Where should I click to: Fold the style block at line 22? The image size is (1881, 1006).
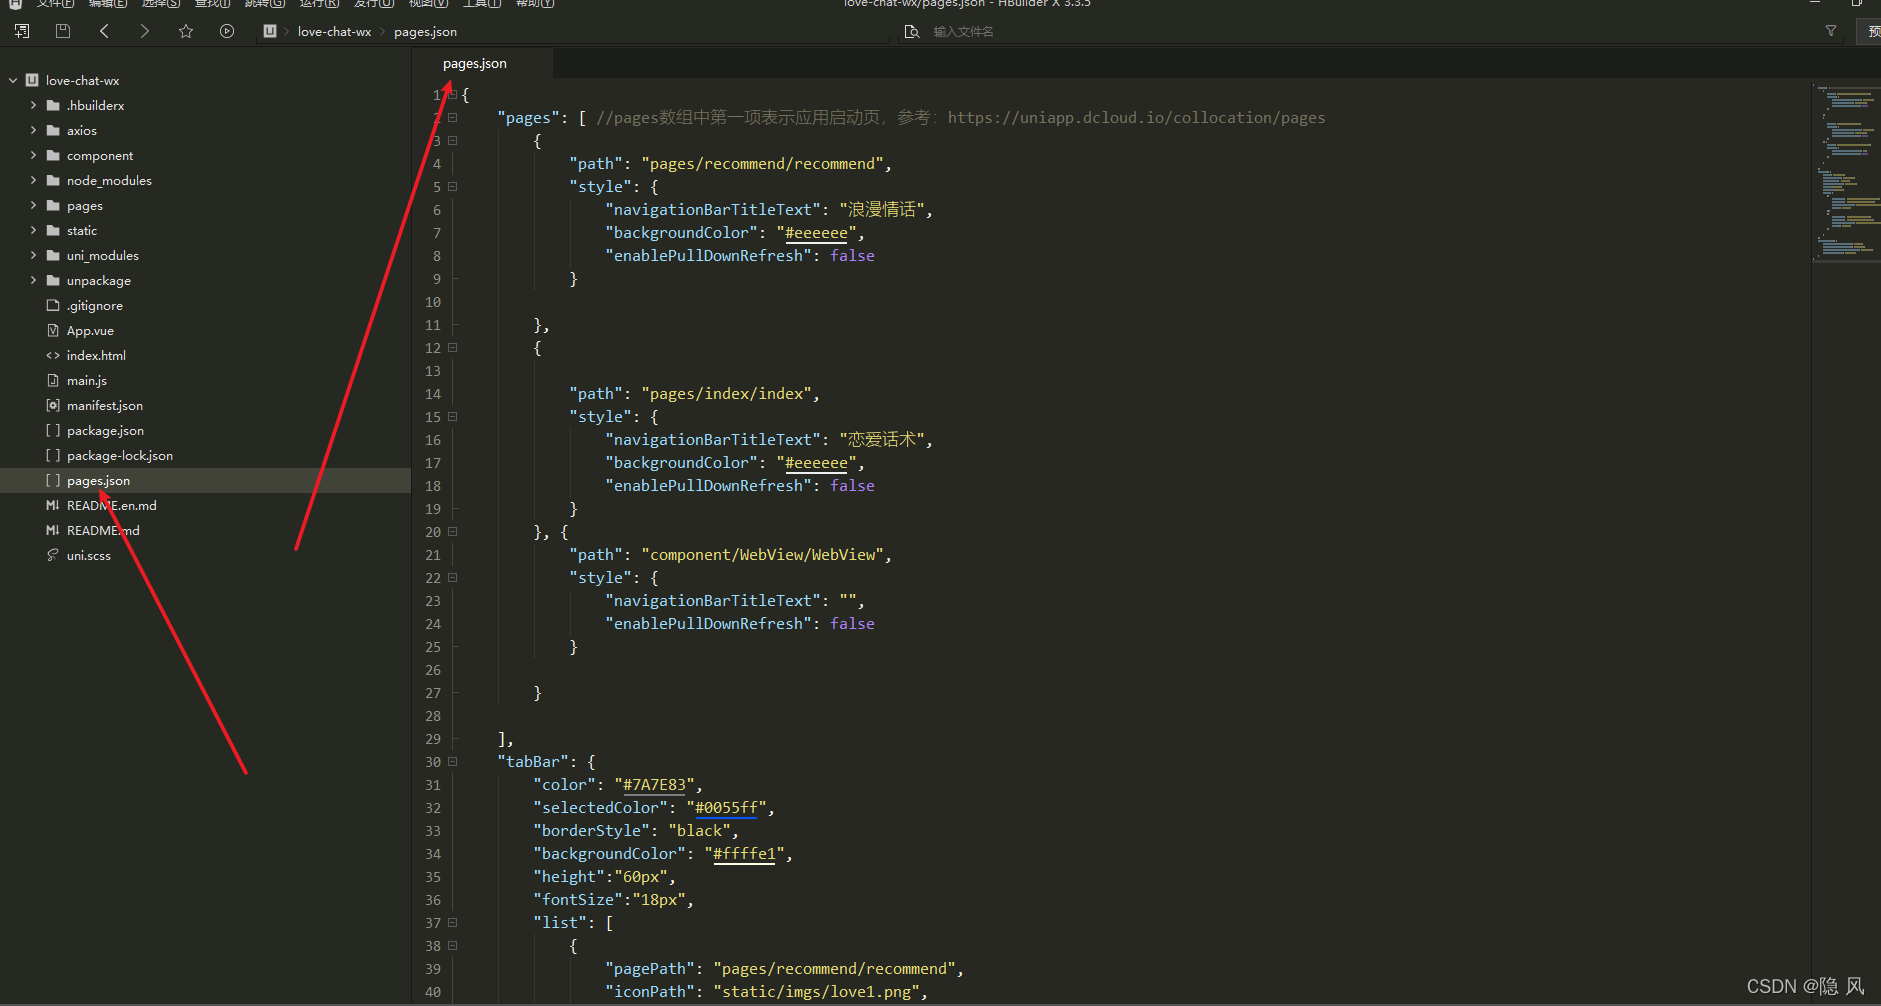coord(453,577)
